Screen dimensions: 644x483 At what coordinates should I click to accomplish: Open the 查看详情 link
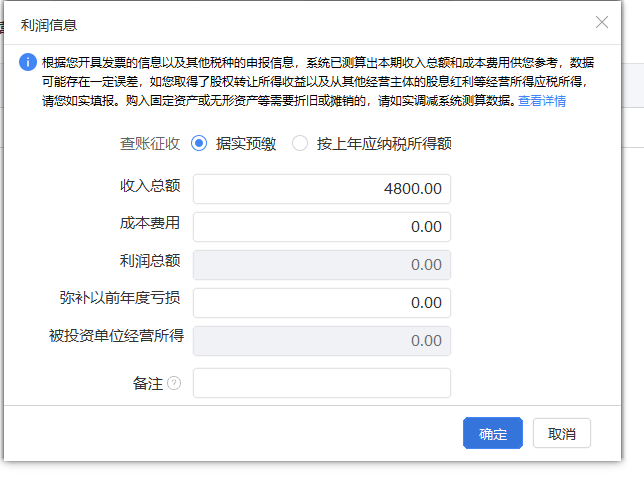click(x=542, y=101)
